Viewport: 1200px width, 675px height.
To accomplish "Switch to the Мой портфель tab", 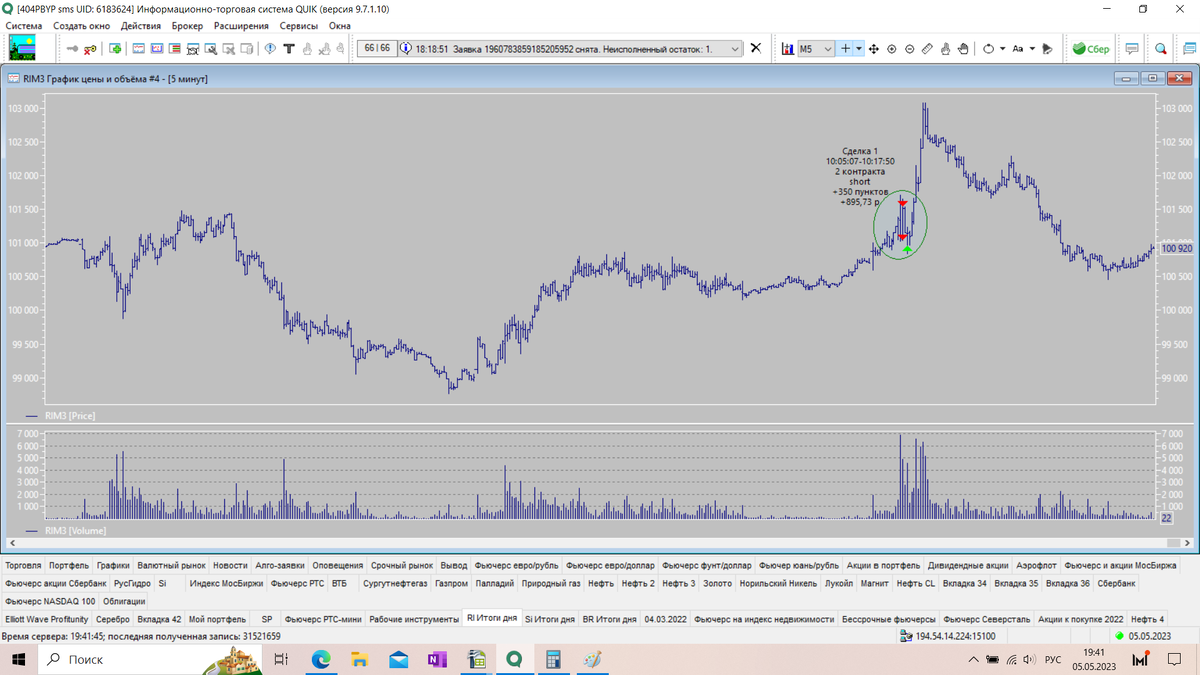I will click(217, 619).
